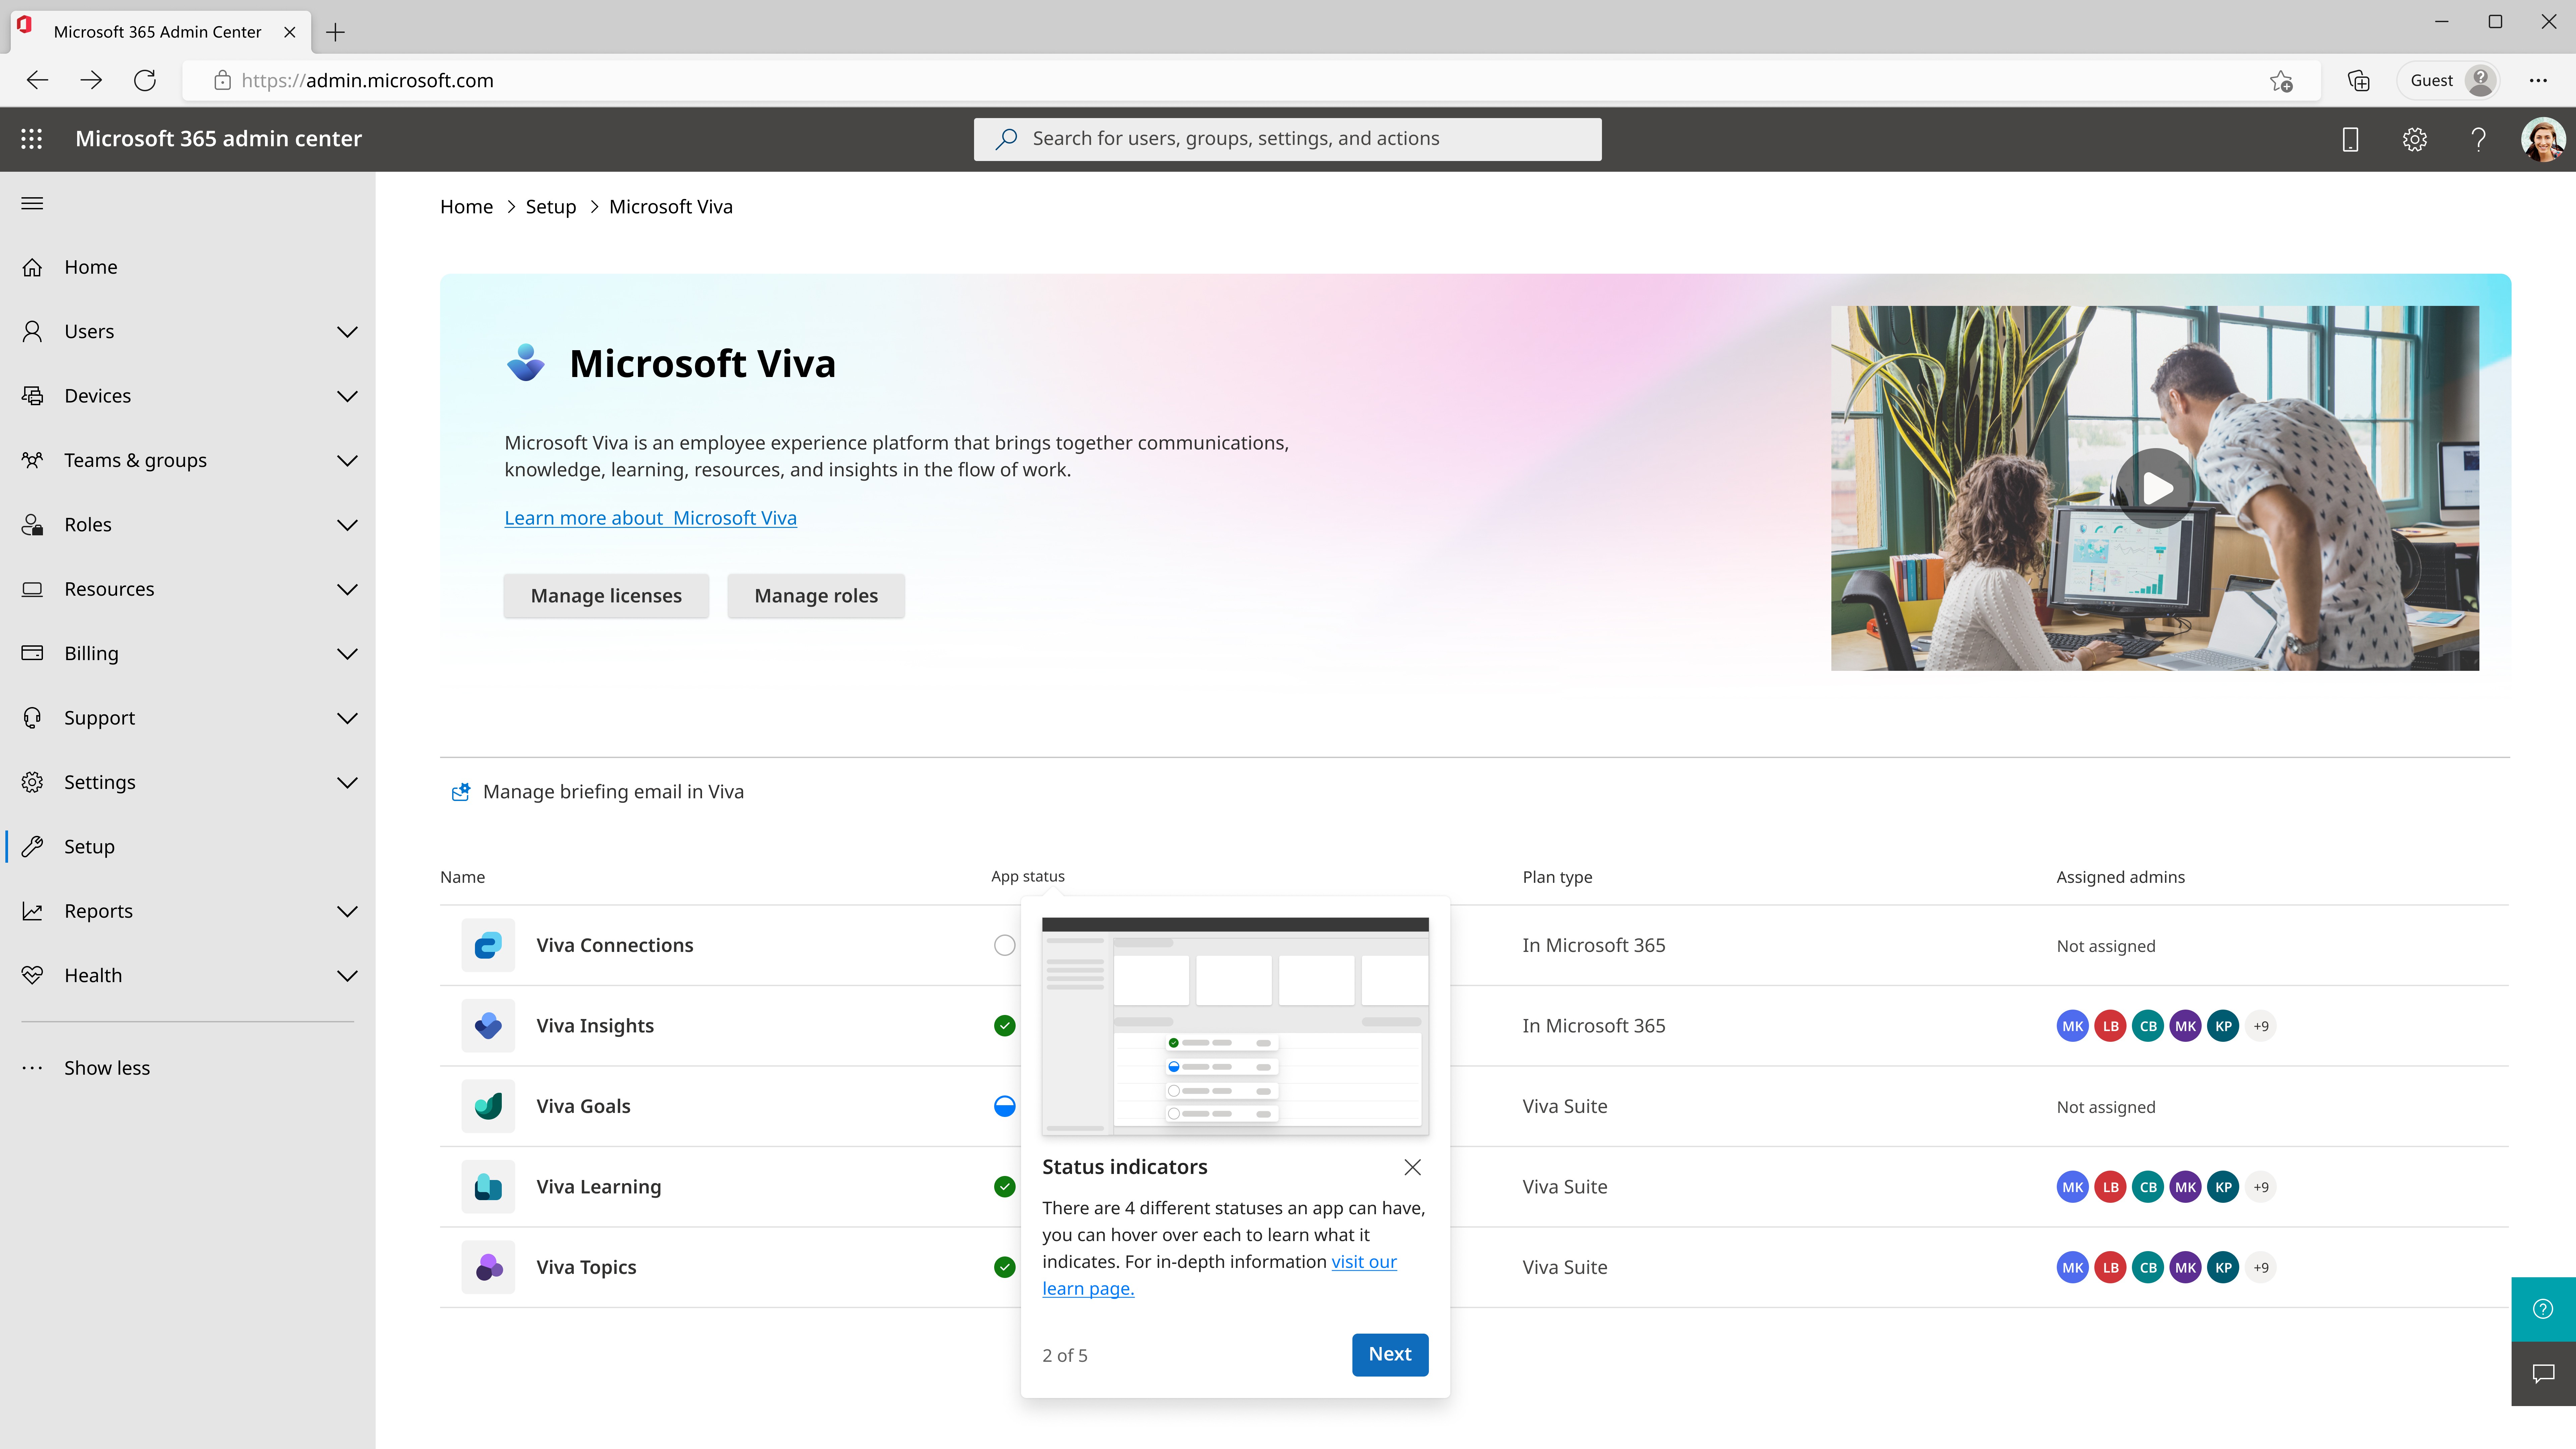2576x1449 pixels.
Task: Click the Viva Connections app icon
Action: pyautogui.click(x=488, y=945)
